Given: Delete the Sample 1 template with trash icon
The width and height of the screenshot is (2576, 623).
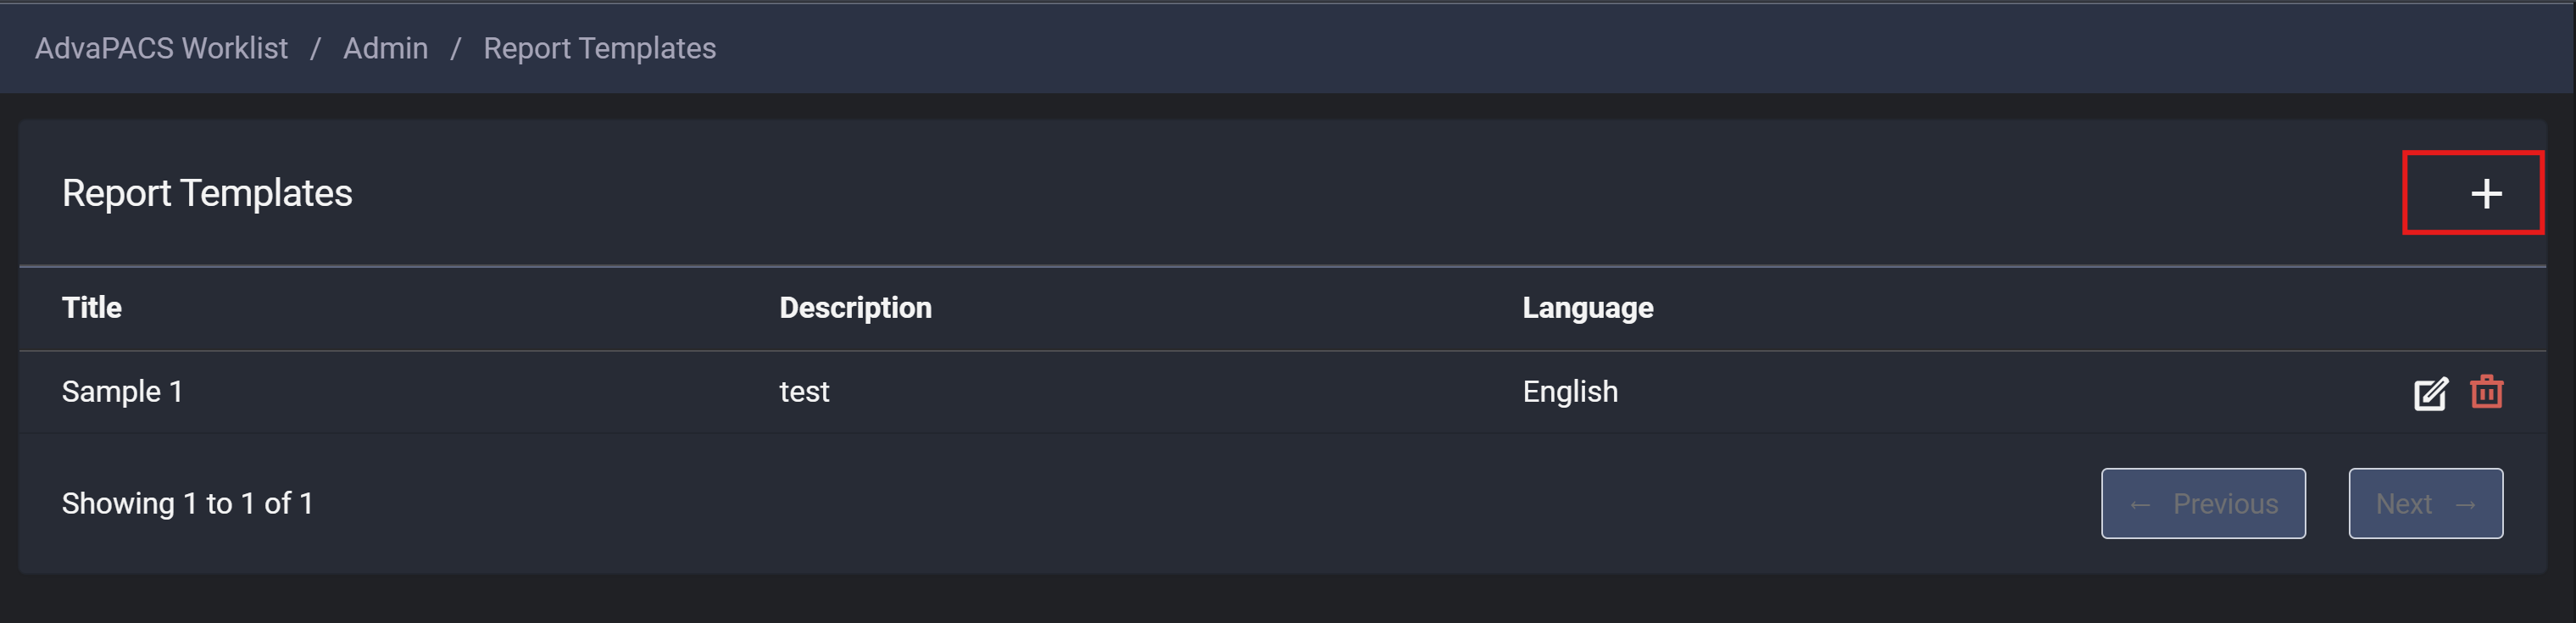Looking at the screenshot, I should point(2486,391).
